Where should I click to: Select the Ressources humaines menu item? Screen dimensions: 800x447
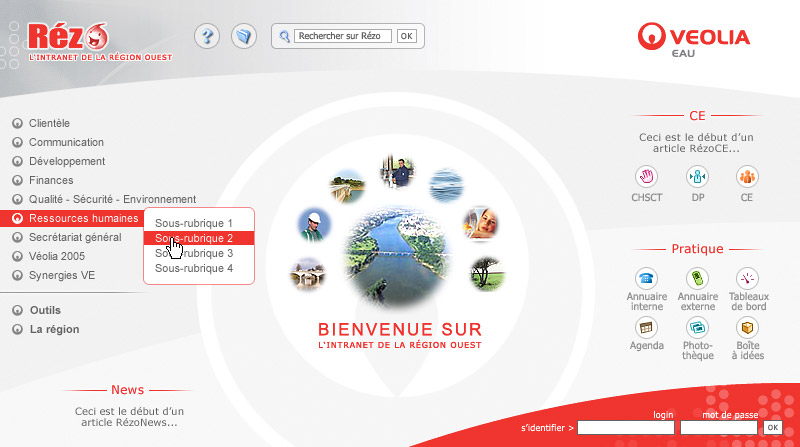click(84, 218)
